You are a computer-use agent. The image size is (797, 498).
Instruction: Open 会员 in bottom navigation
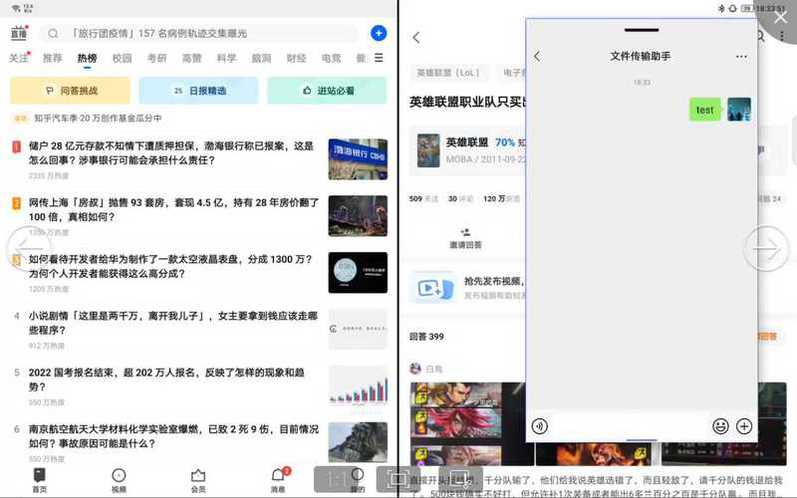[x=198, y=480]
